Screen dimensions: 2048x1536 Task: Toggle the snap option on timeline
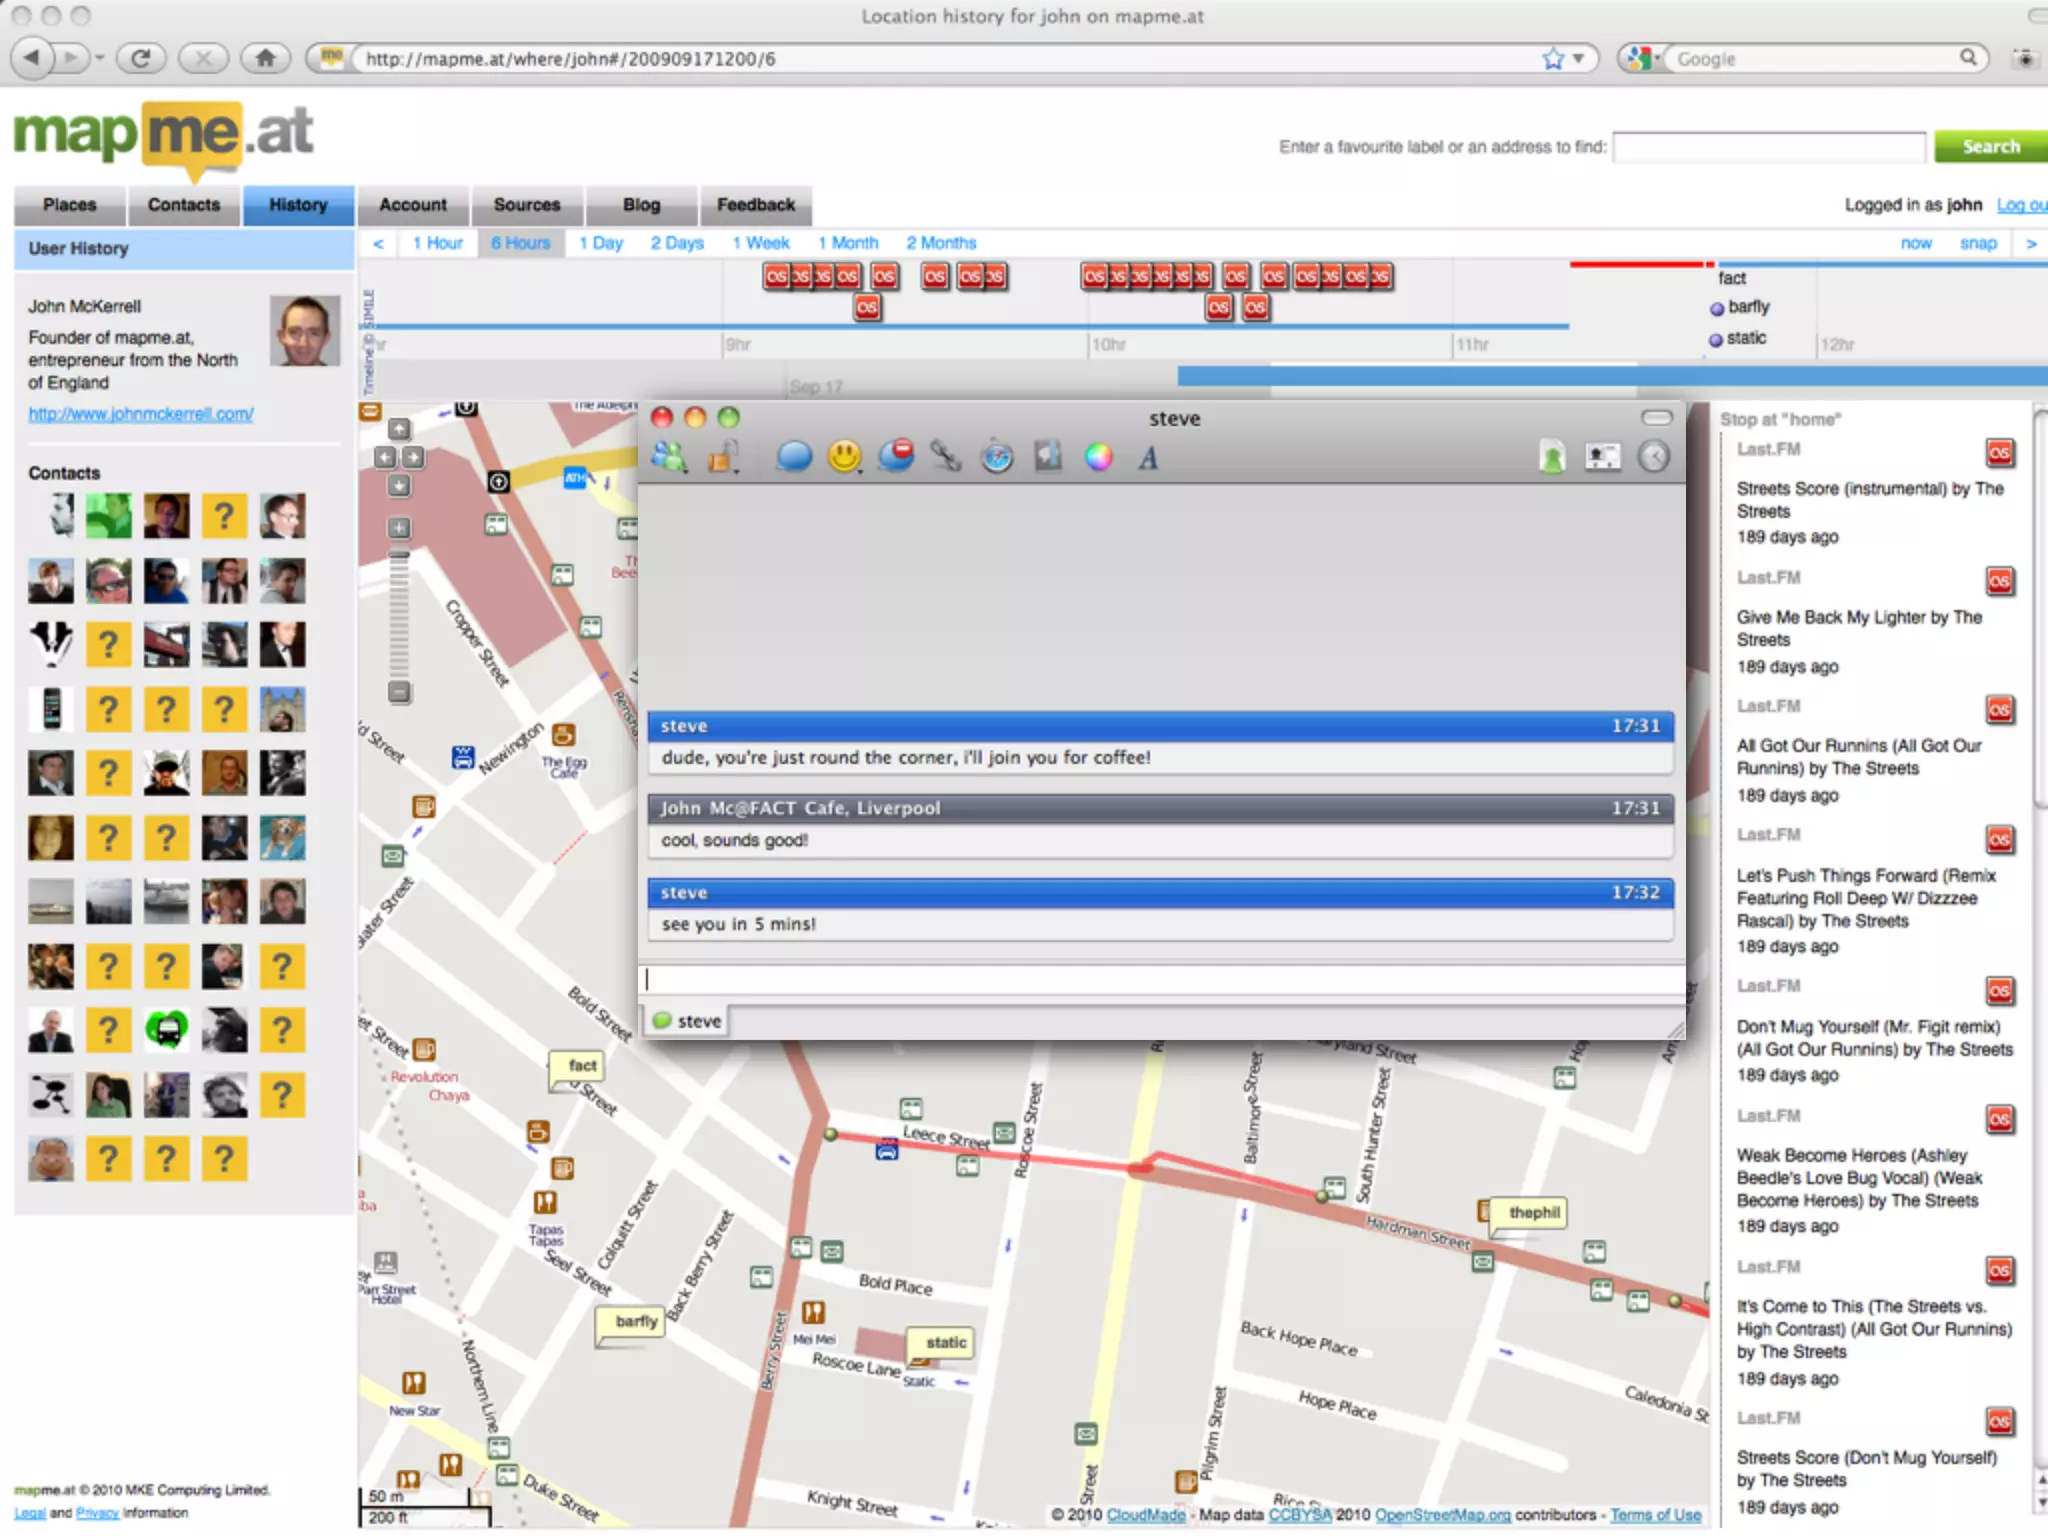1977,243
